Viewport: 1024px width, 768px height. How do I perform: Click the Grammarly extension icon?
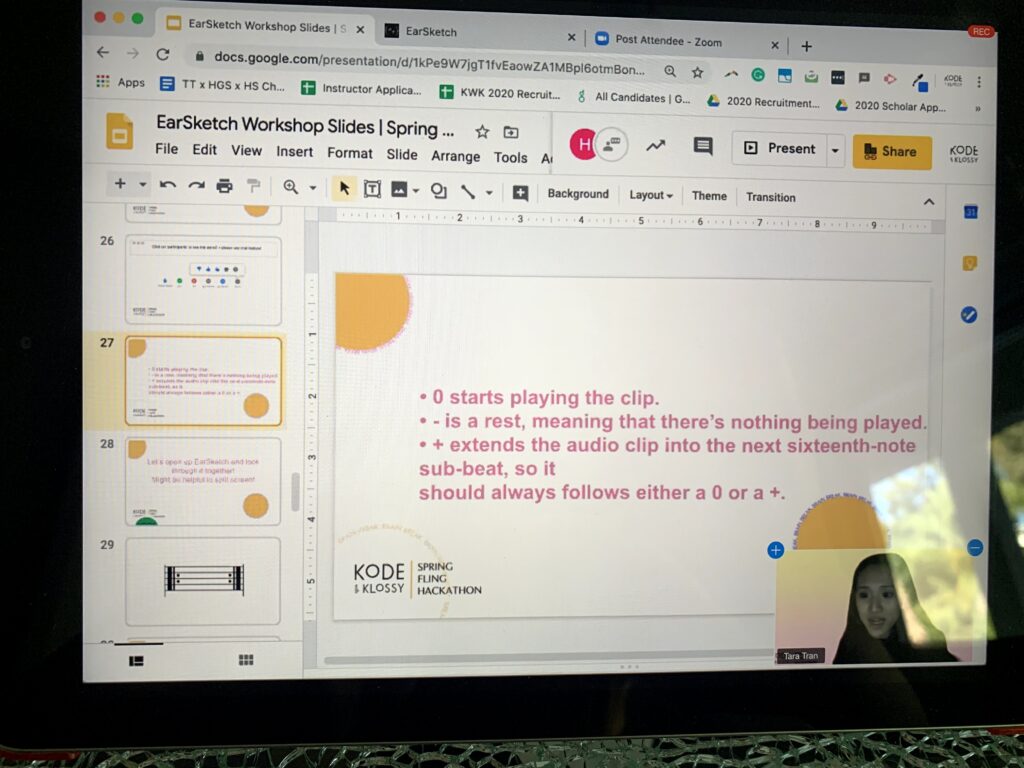(758, 75)
